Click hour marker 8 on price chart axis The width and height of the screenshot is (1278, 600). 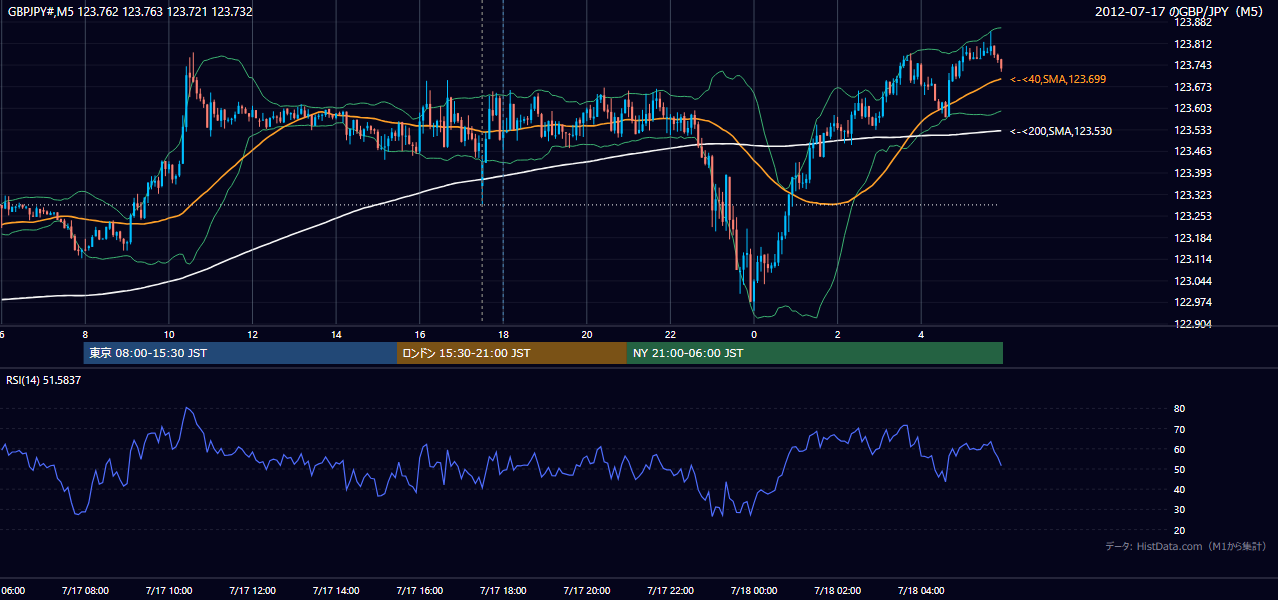click(85, 335)
